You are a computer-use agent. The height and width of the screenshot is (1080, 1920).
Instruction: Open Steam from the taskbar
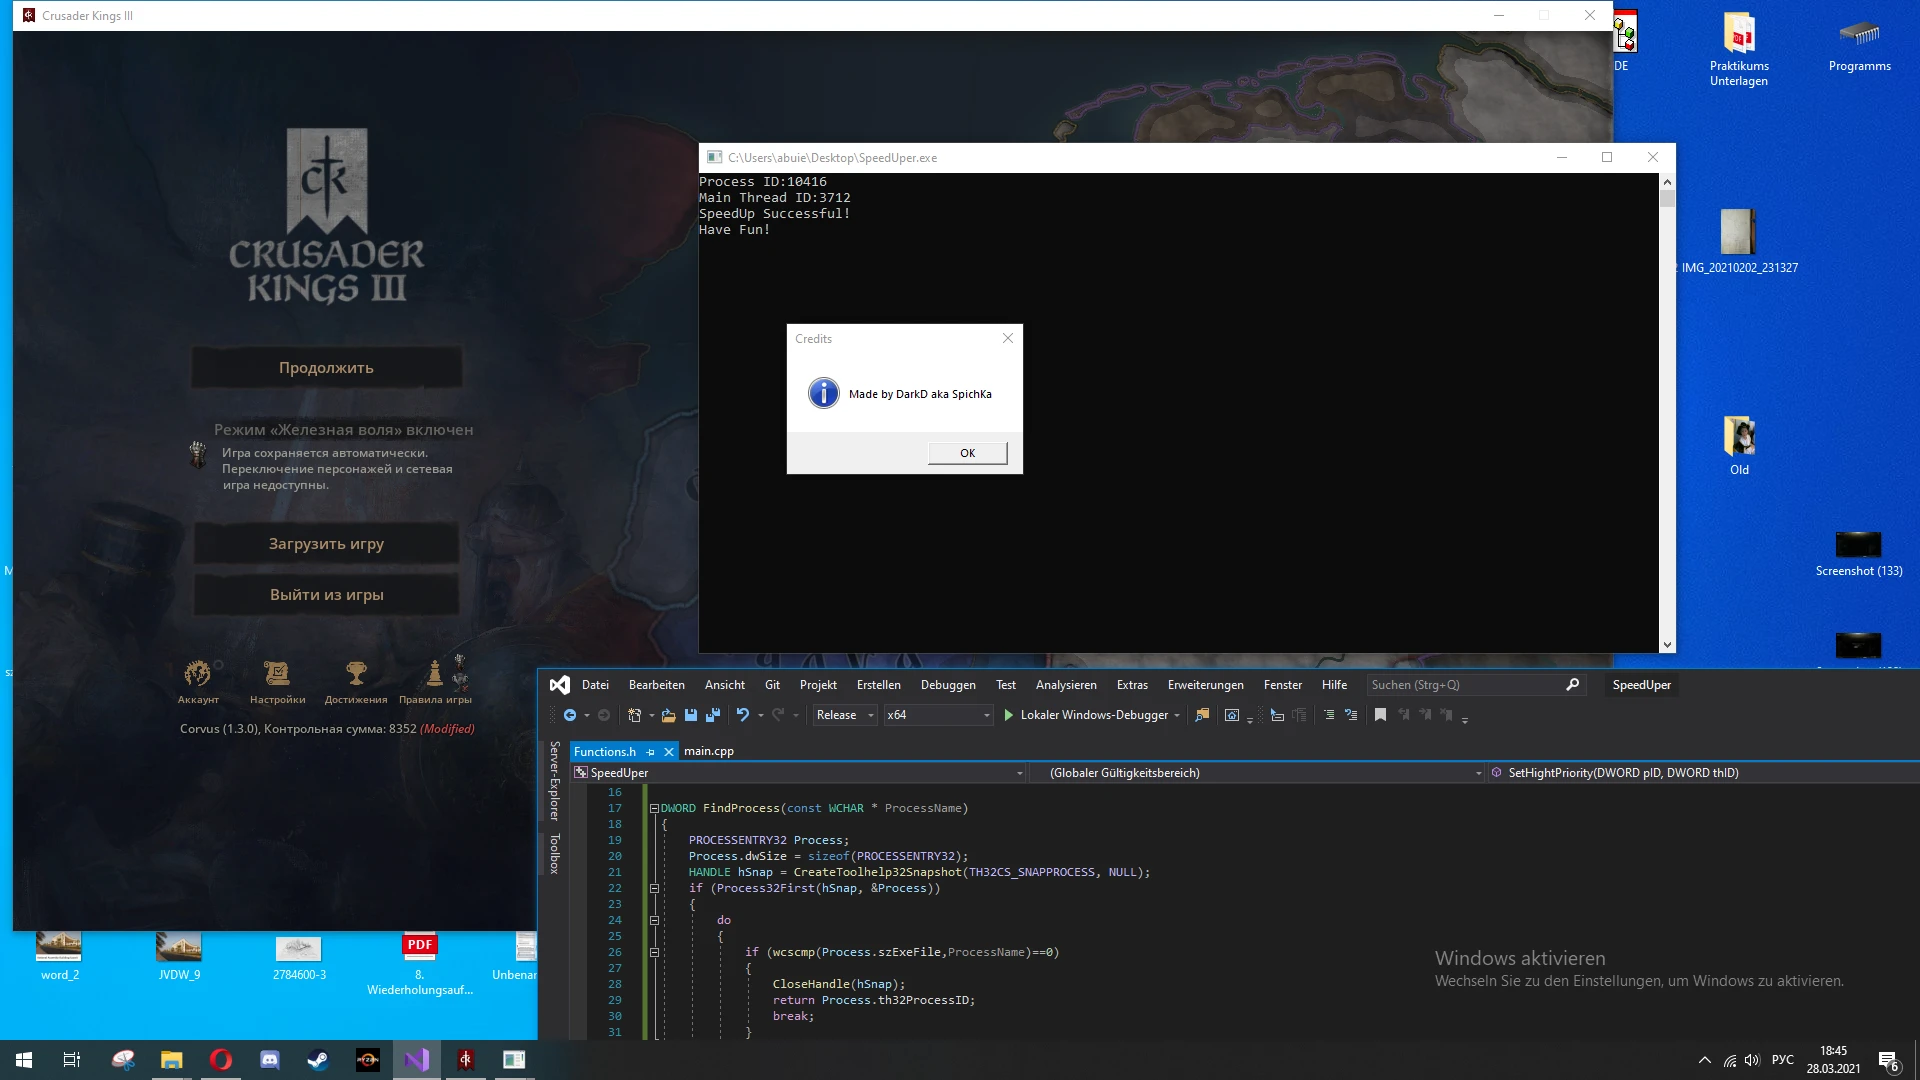318,1060
